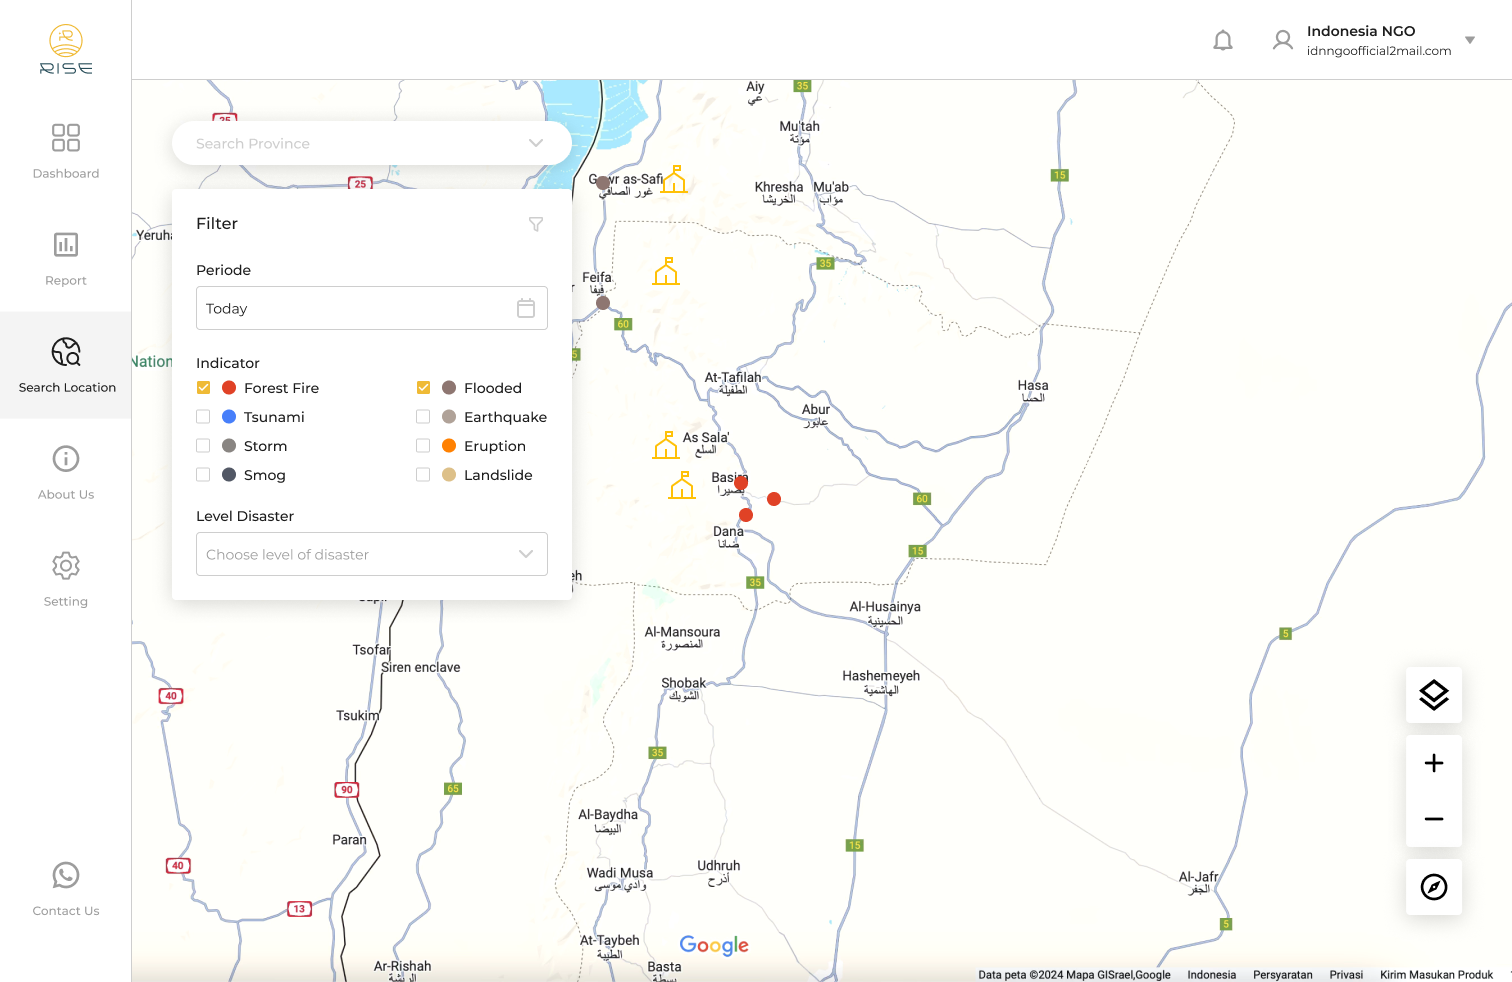Viewport: 1512px width, 982px height.
Task: Go to the Dashboard page
Action: (x=66, y=151)
